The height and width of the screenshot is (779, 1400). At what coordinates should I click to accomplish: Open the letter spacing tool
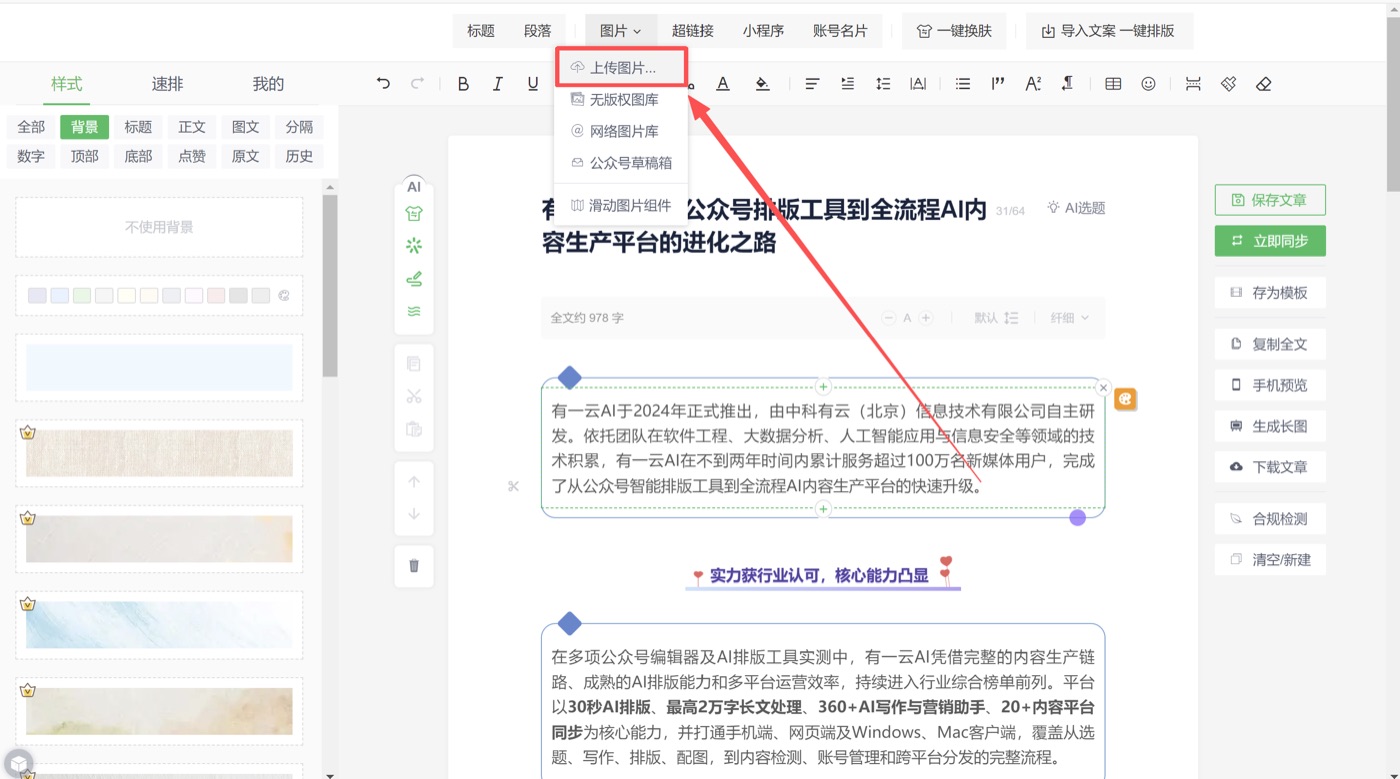[x=918, y=84]
